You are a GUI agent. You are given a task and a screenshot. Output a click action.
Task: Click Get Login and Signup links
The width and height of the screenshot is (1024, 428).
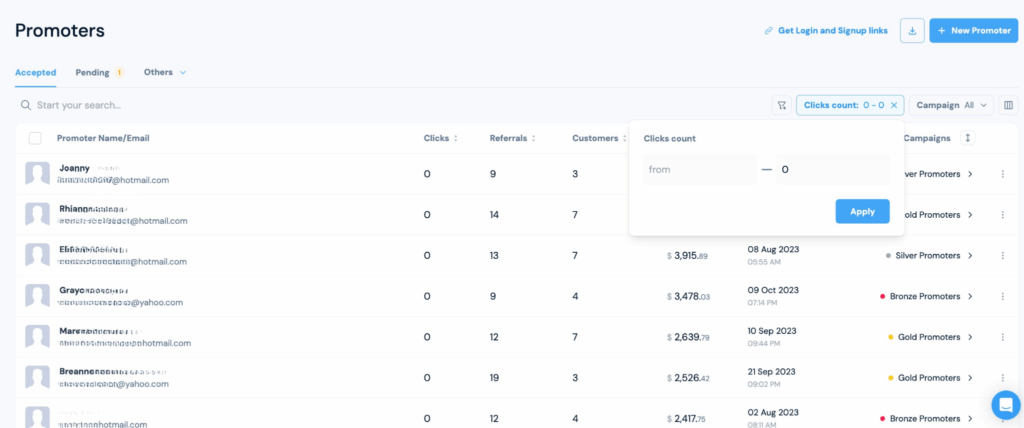click(826, 31)
